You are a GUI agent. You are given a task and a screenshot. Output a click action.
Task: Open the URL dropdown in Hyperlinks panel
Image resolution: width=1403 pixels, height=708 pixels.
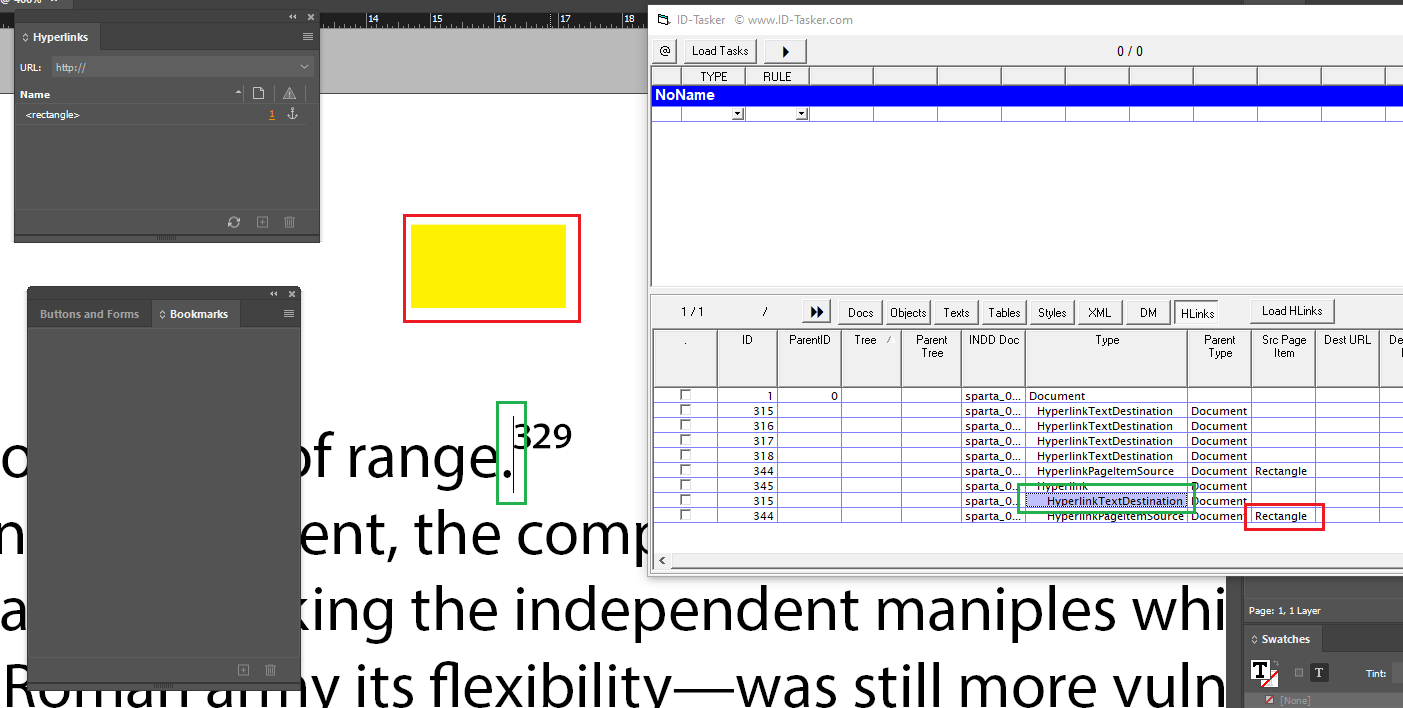[303, 66]
